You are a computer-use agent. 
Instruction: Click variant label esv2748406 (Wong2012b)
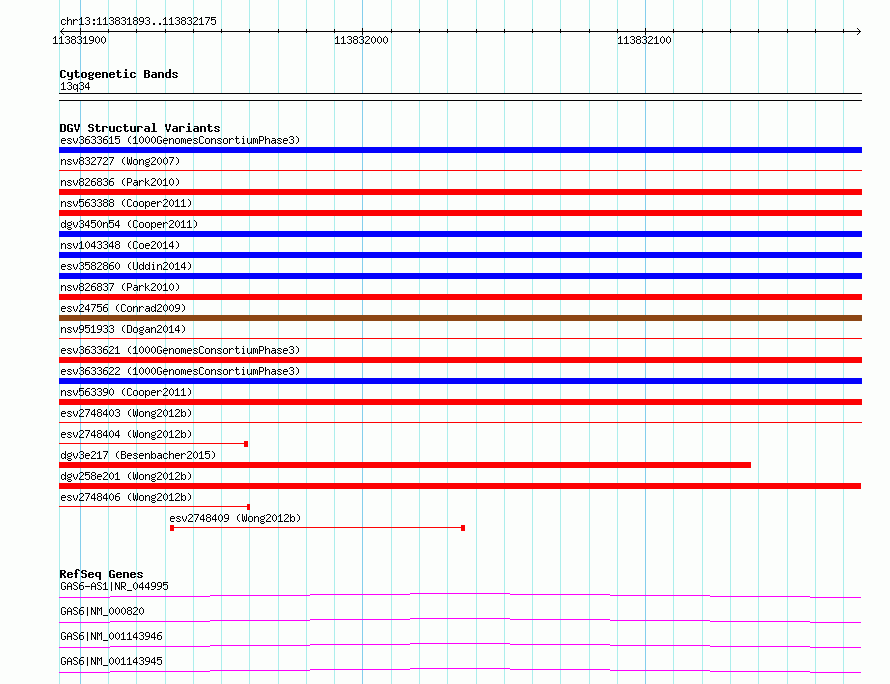(x=126, y=497)
